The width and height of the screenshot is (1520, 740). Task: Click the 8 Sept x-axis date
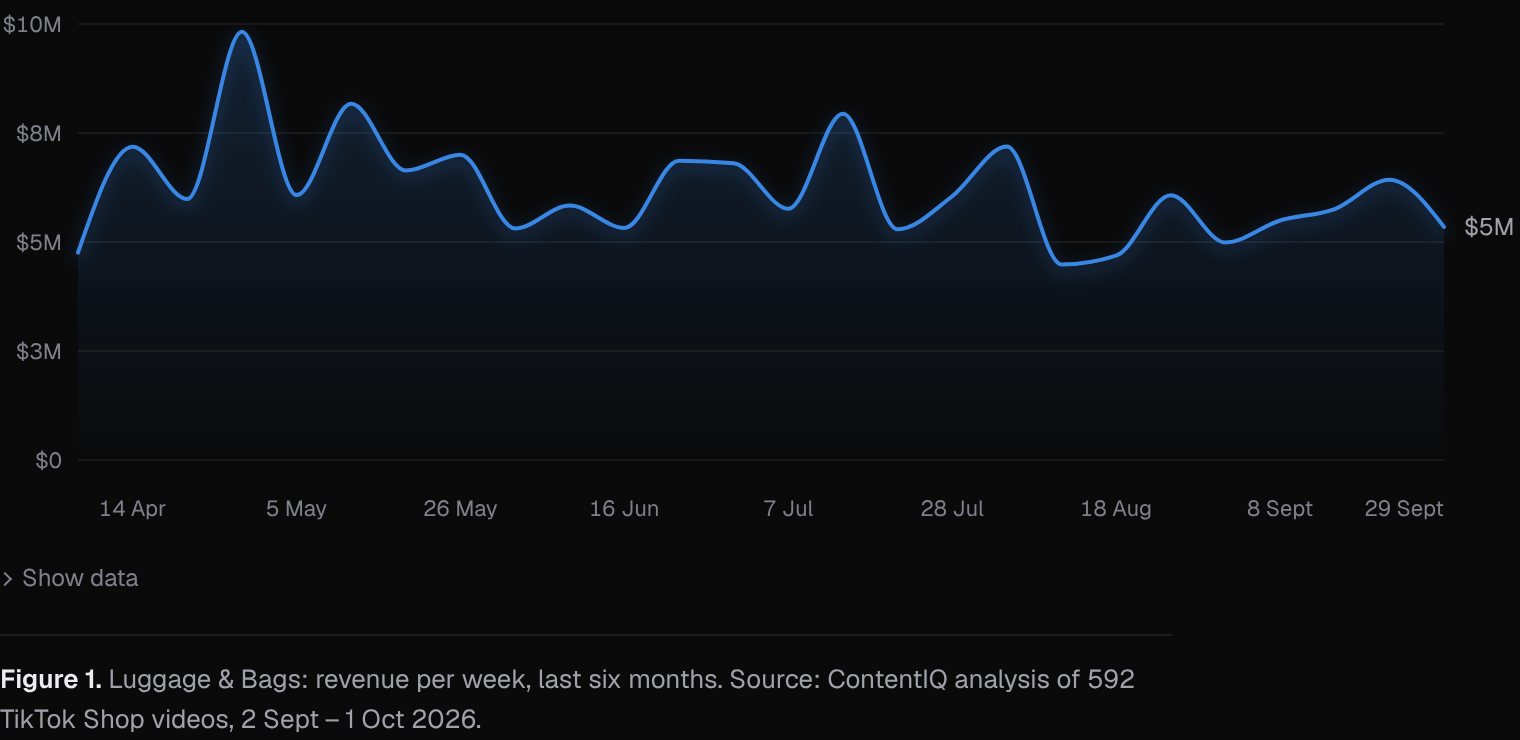[1280, 508]
